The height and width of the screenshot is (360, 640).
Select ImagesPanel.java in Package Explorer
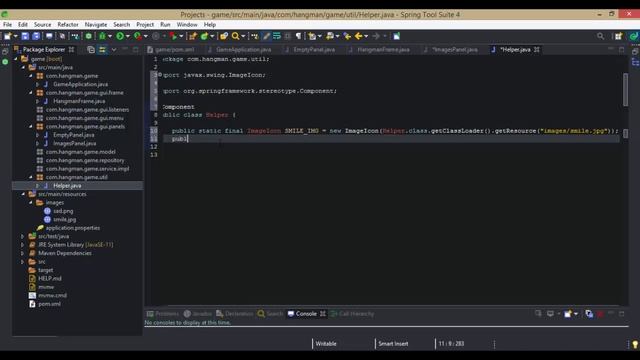coord(75,143)
